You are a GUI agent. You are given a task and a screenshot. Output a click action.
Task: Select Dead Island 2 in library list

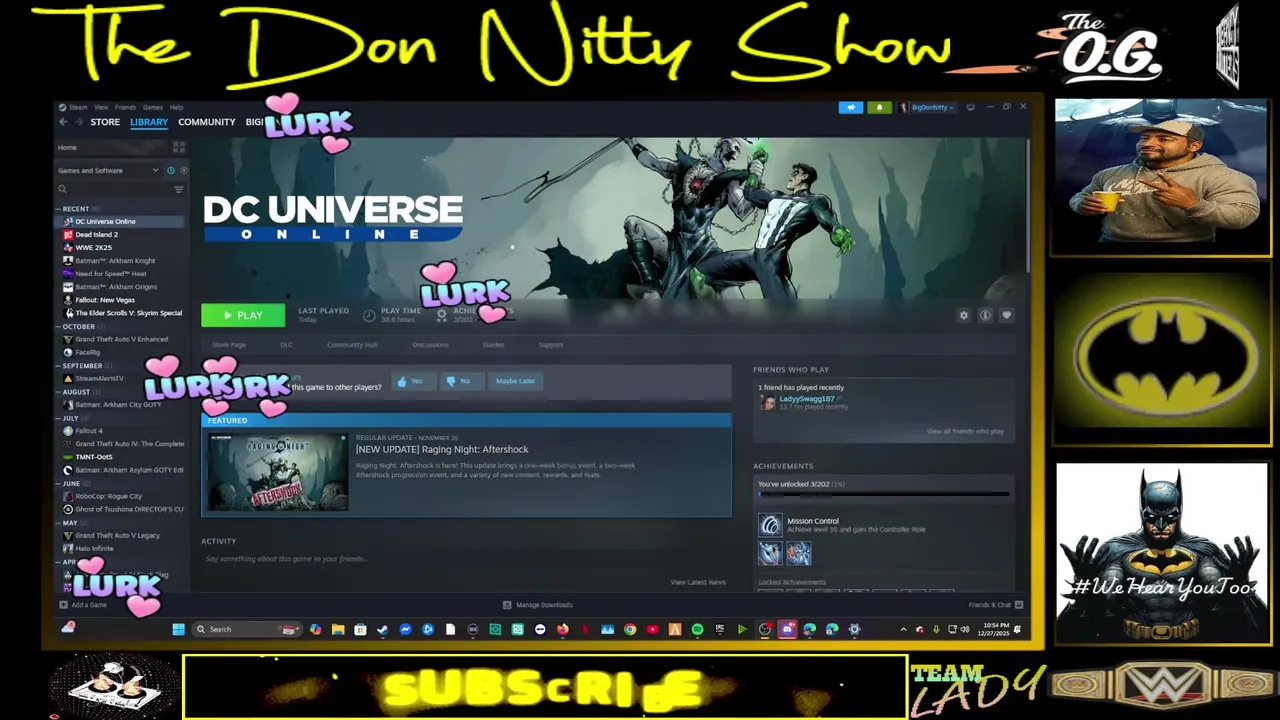[x=96, y=234]
